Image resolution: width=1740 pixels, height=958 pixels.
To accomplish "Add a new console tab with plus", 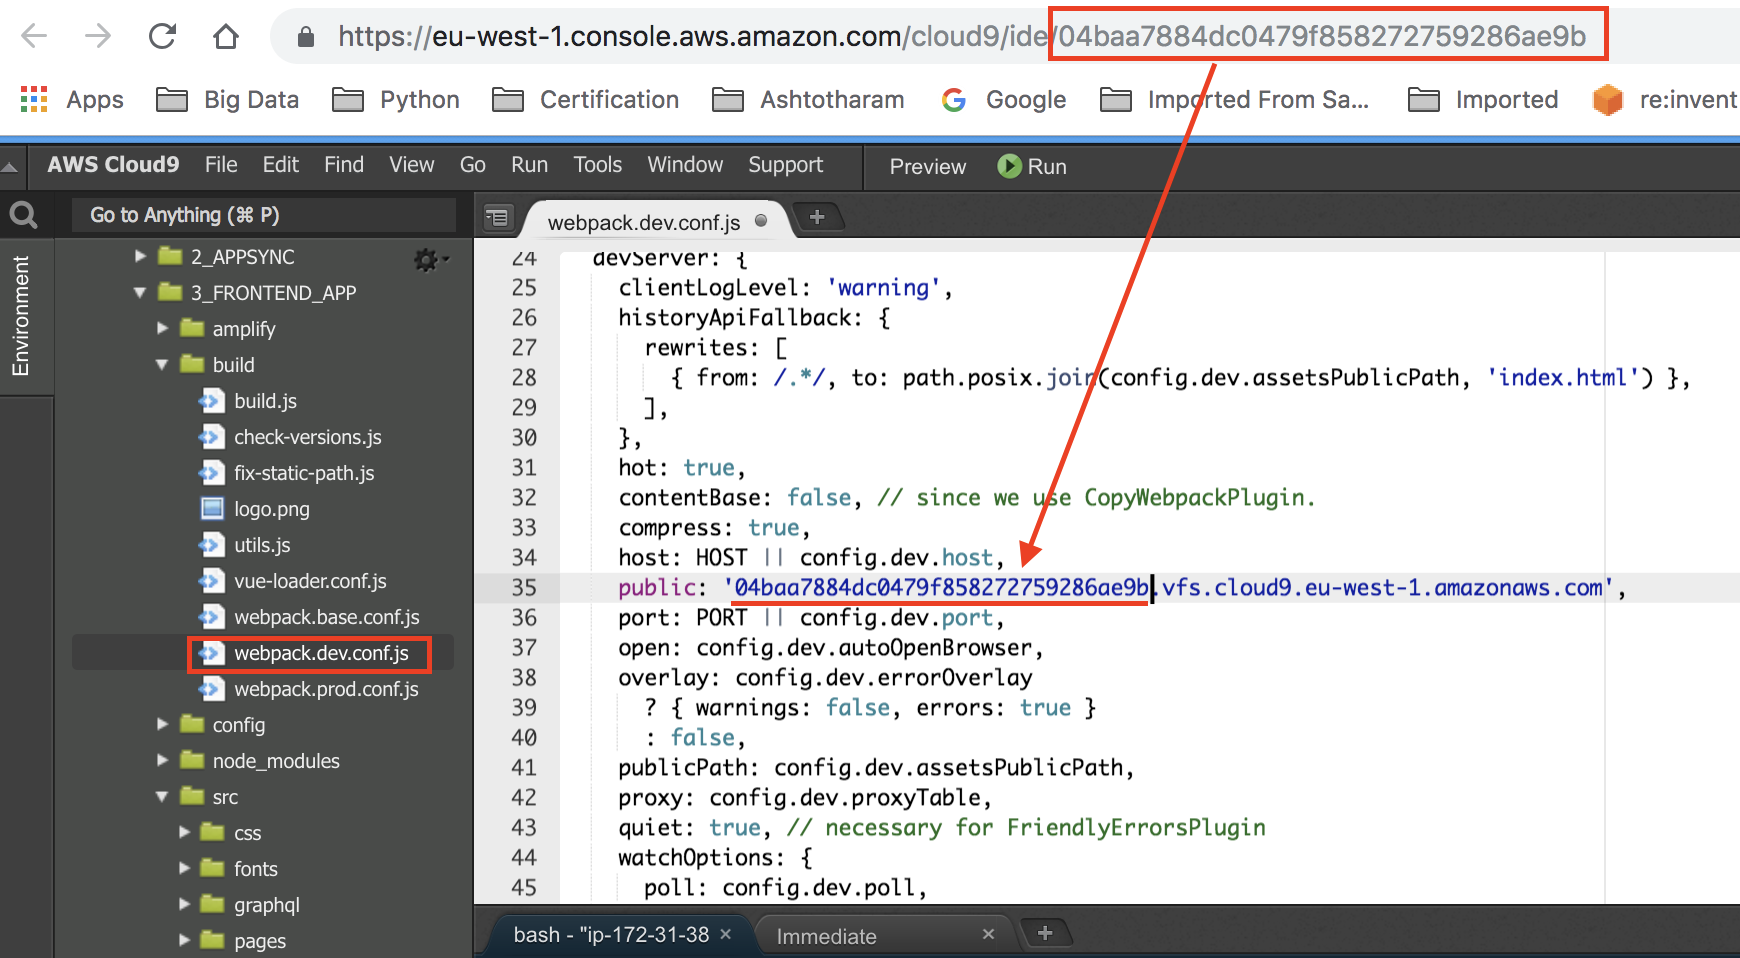I will (x=1045, y=933).
